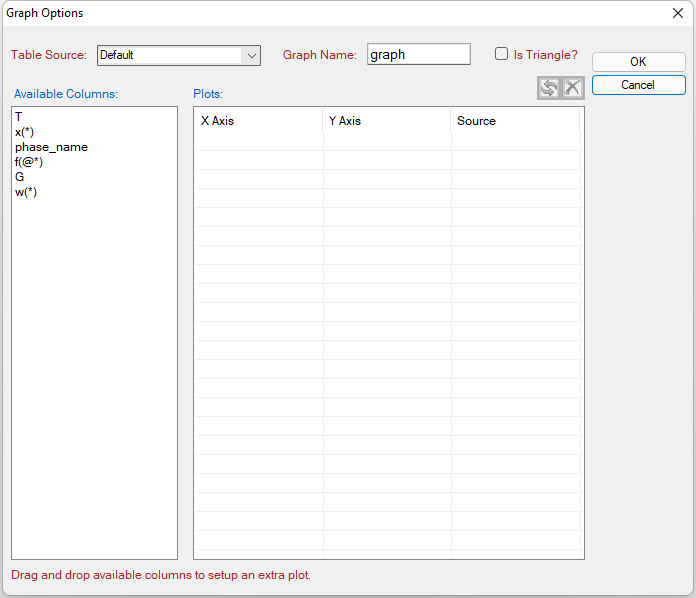Click first empty row under X Axis

258,142
